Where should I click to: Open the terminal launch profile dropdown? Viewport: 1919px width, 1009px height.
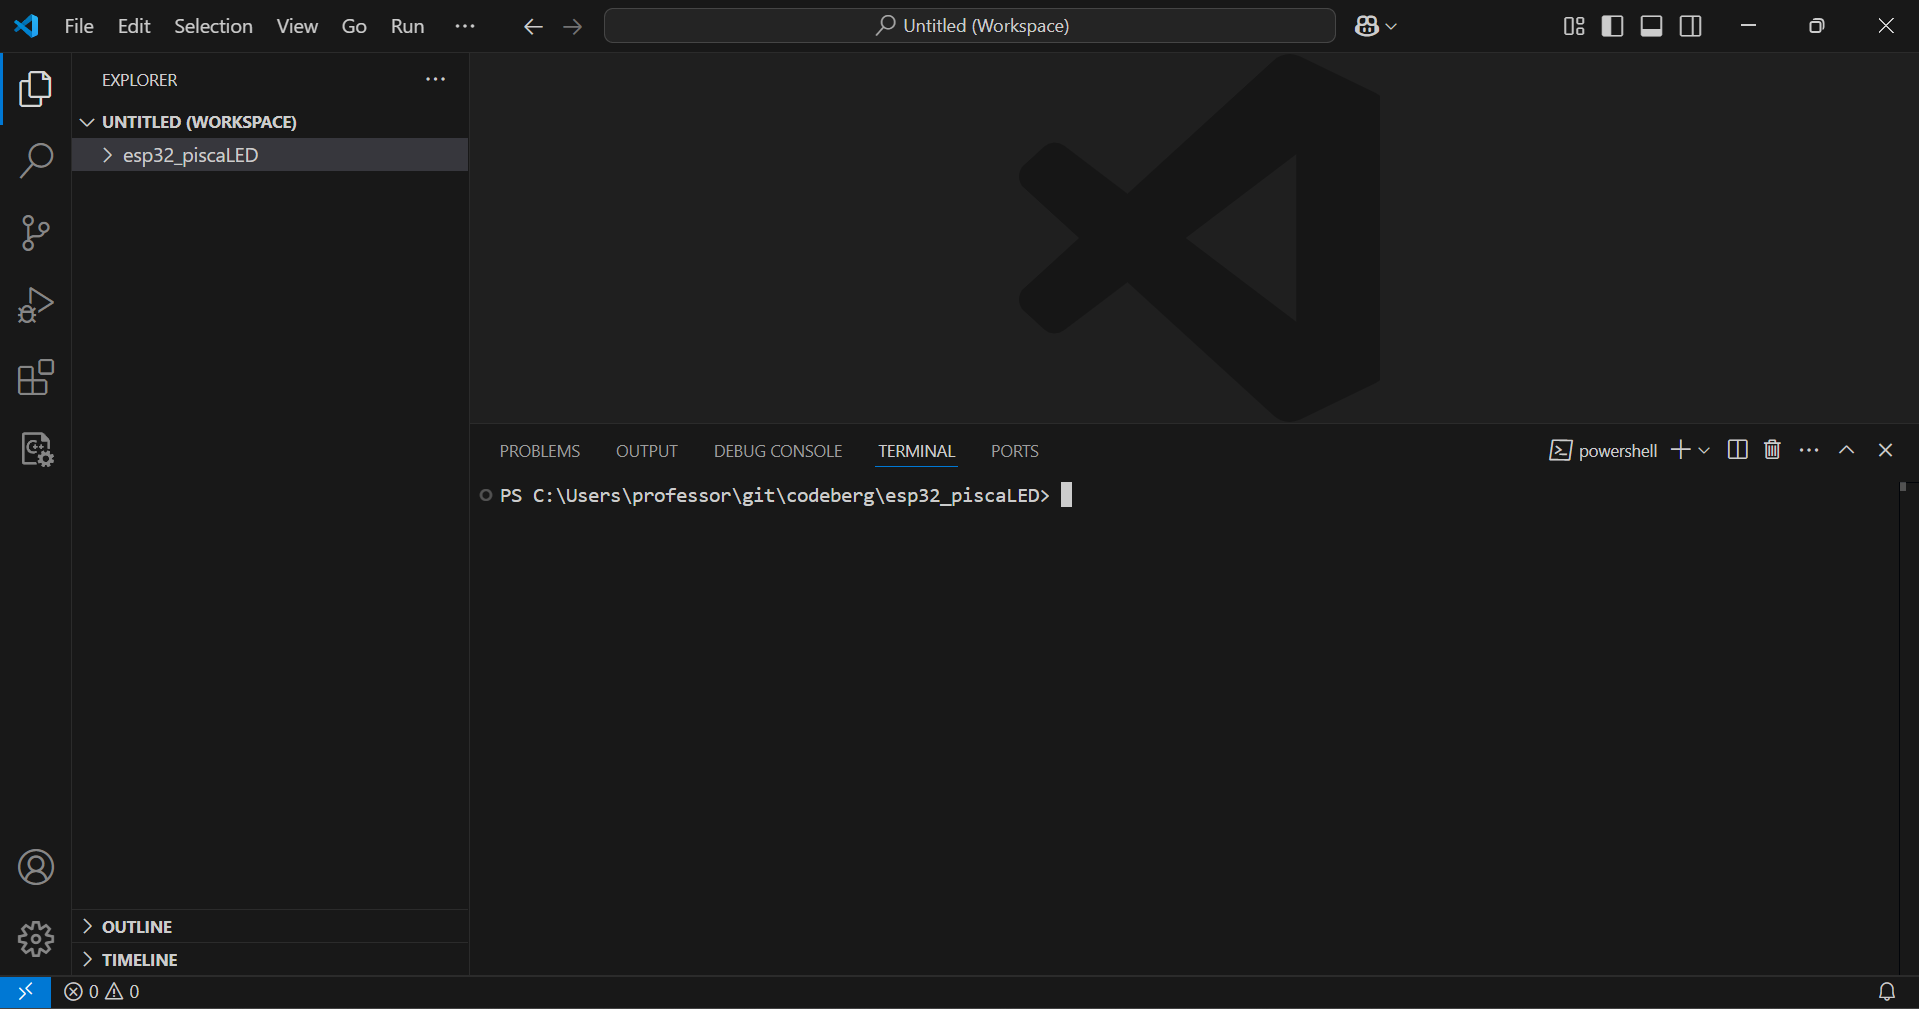1704,451
